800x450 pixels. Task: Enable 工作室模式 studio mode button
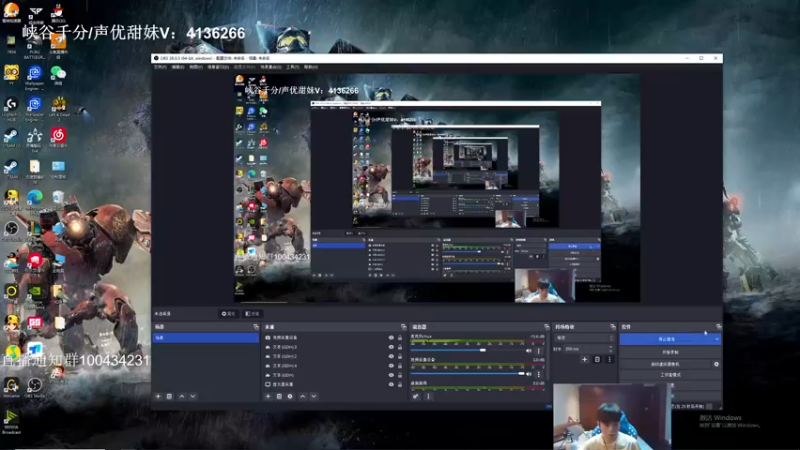pos(670,375)
